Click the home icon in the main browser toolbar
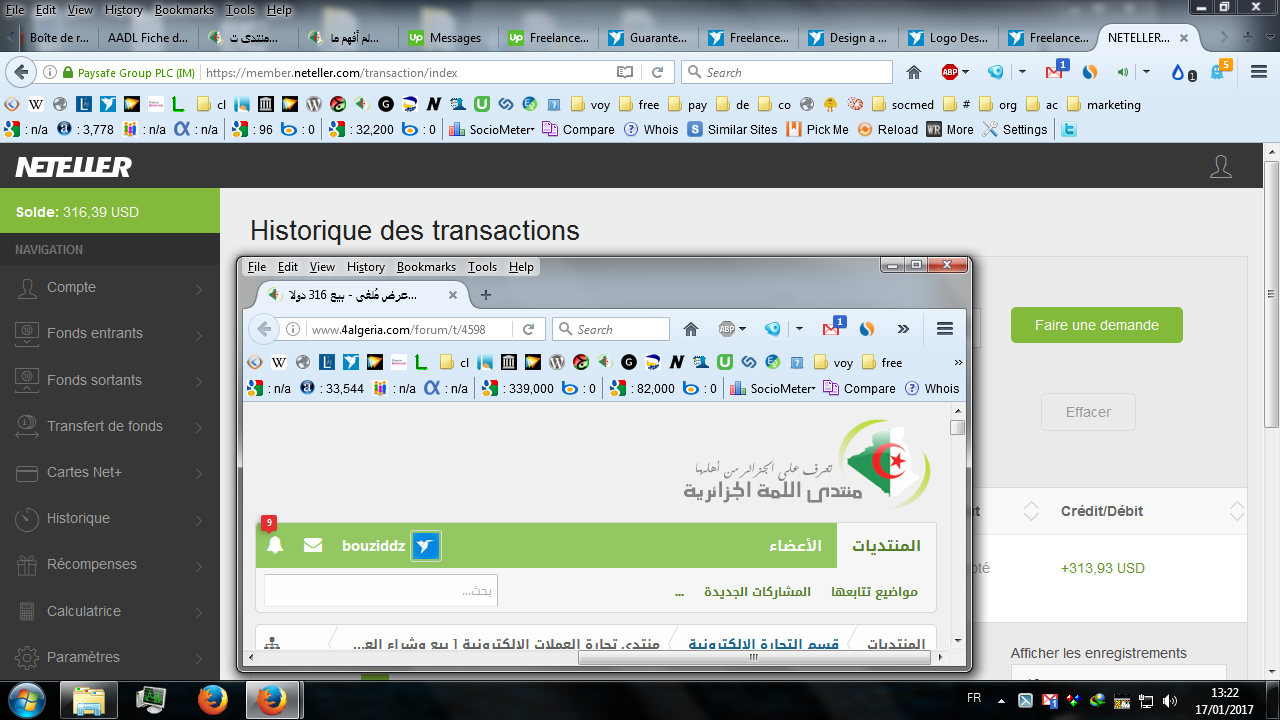Screen dimensions: 1280x720 click(x=913, y=72)
